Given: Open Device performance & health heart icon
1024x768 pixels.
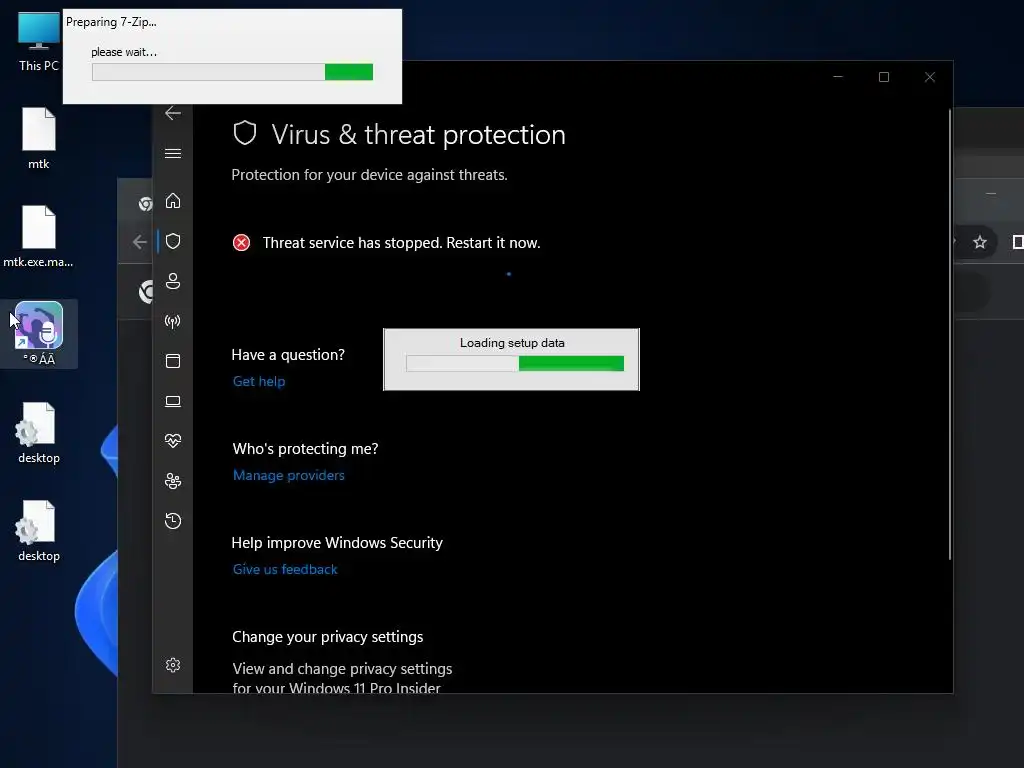Looking at the screenshot, I should pyautogui.click(x=172, y=441).
